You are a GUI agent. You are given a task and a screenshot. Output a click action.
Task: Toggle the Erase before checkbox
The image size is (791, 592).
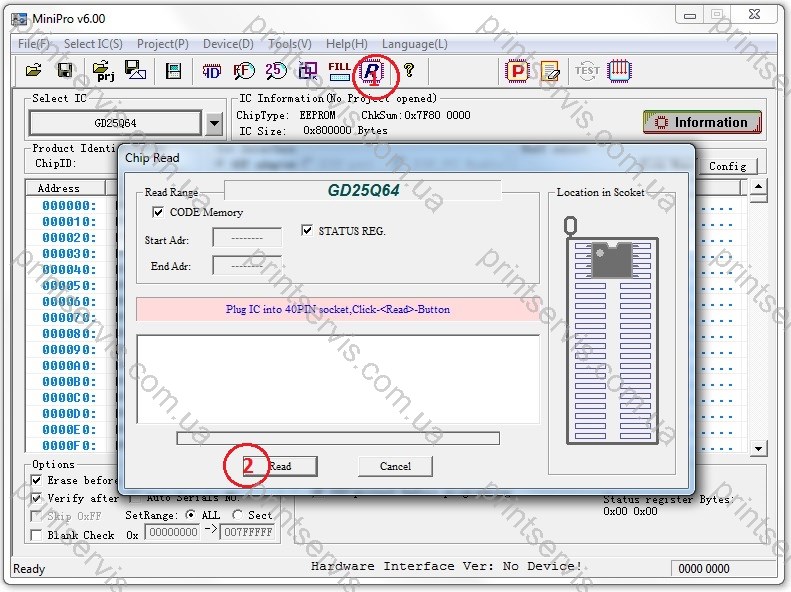(36, 480)
